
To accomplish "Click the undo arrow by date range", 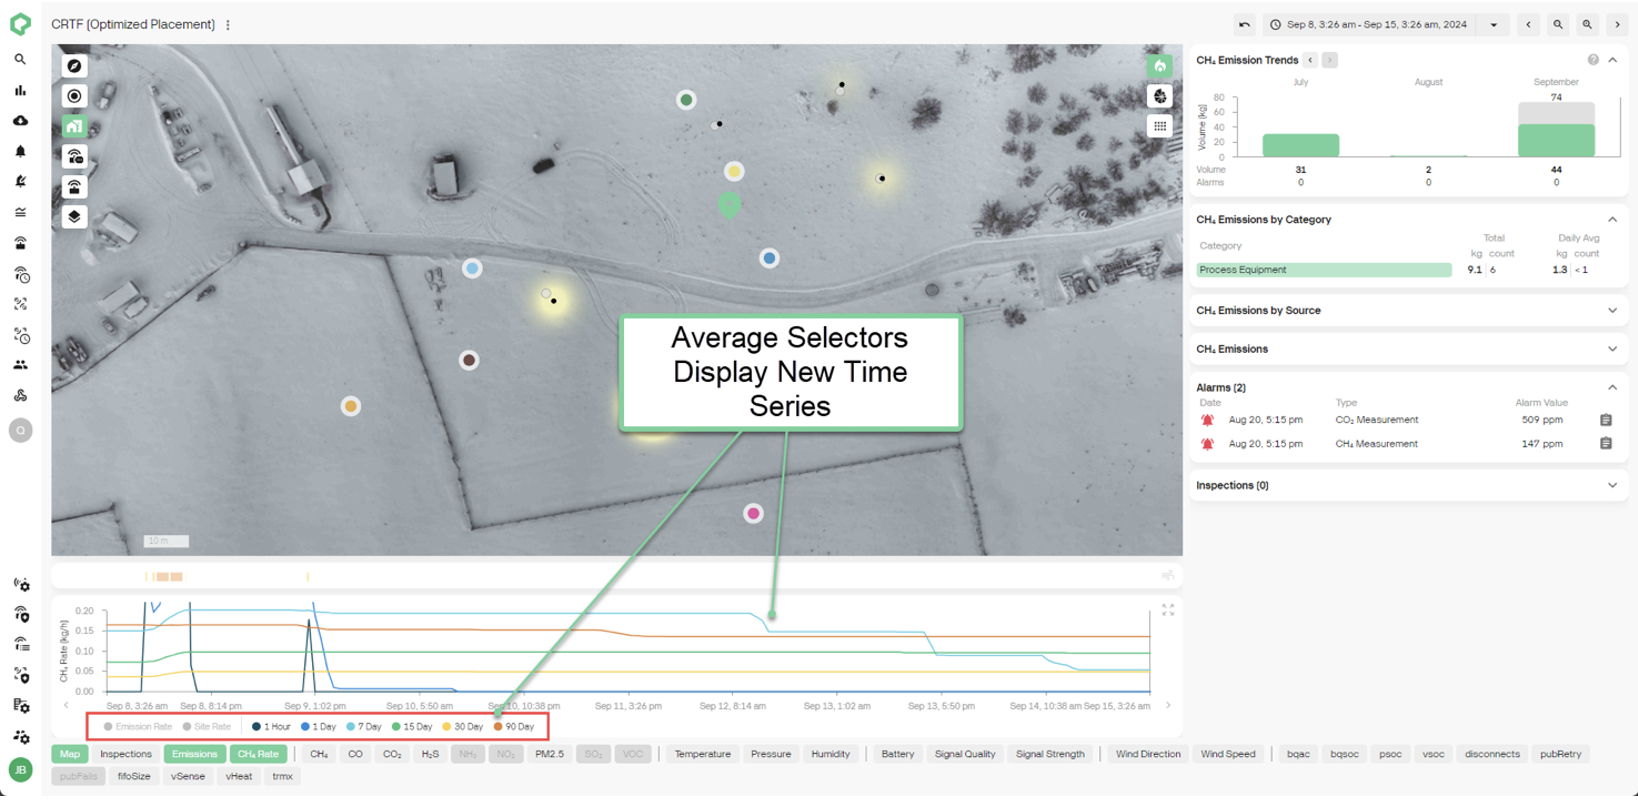I will (1244, 25).
